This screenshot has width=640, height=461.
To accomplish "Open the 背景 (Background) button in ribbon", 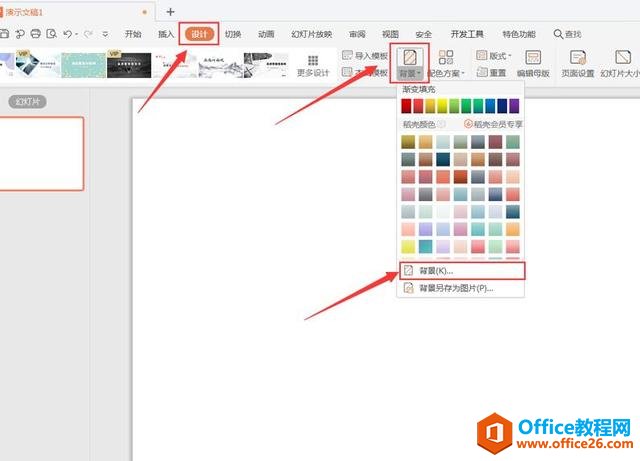I will tap(408, 63).
